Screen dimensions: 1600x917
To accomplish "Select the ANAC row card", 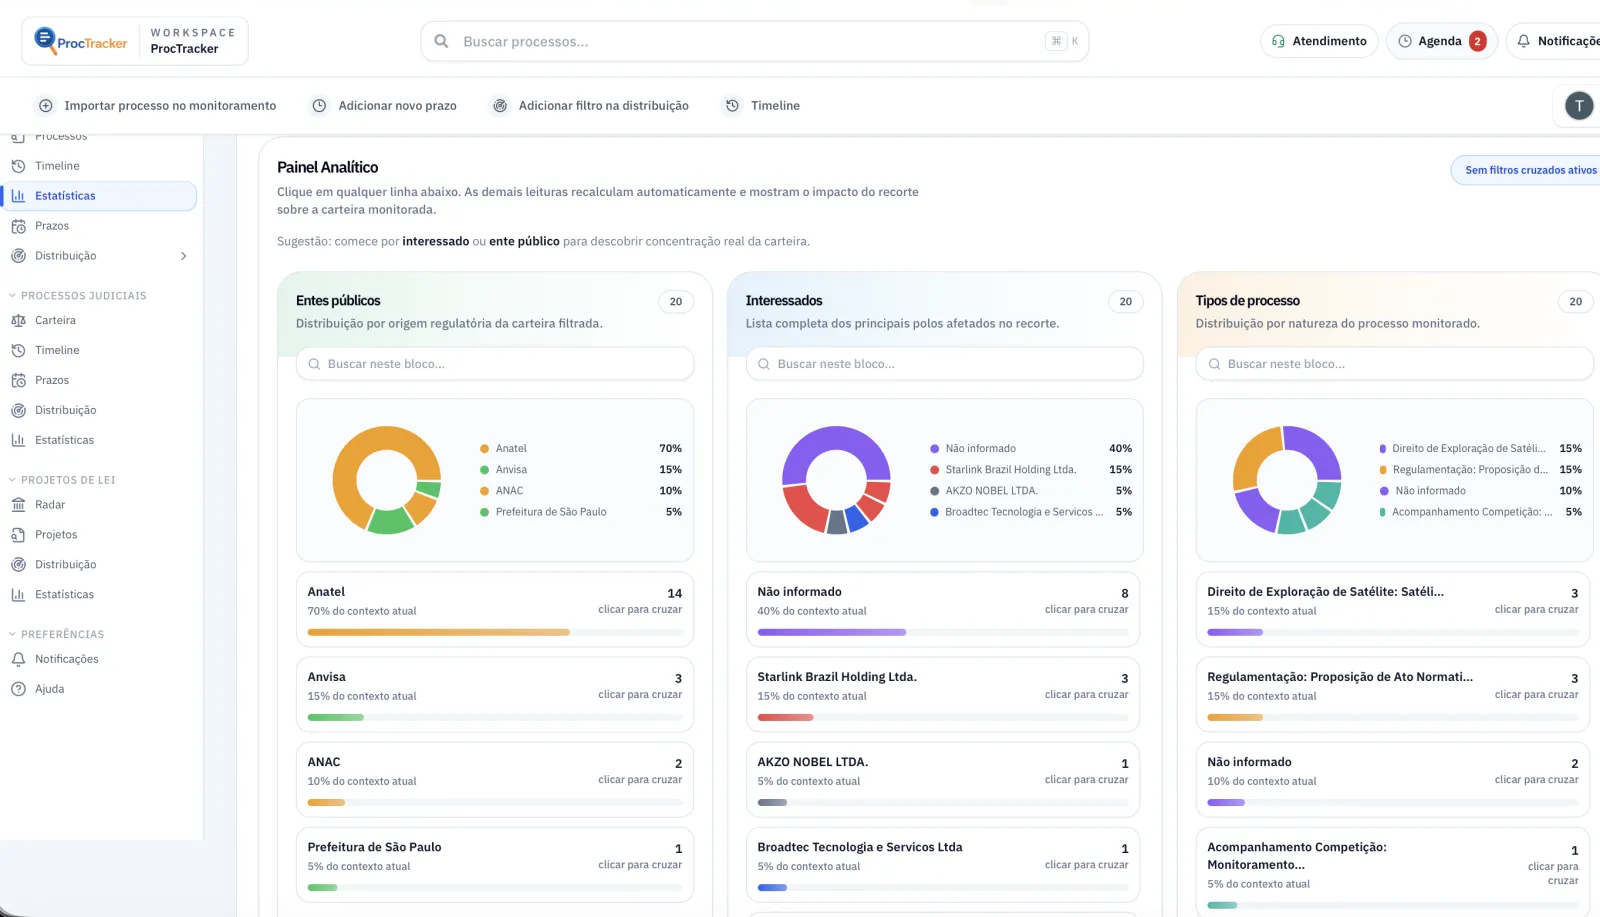I will click(x=494, y=779).
